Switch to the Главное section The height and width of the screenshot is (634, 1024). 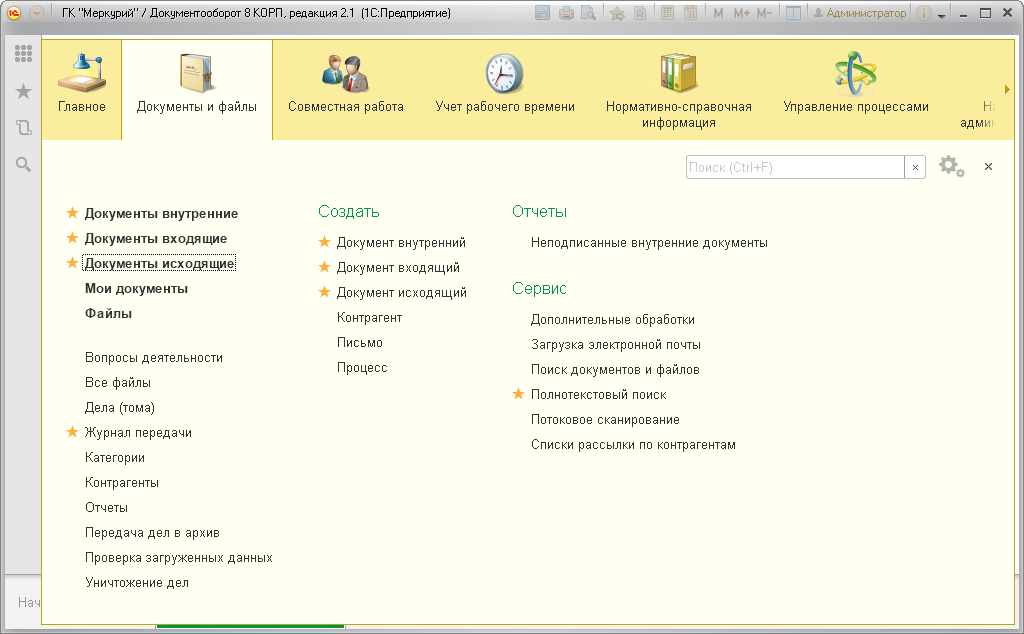click(x=82, y=89)
